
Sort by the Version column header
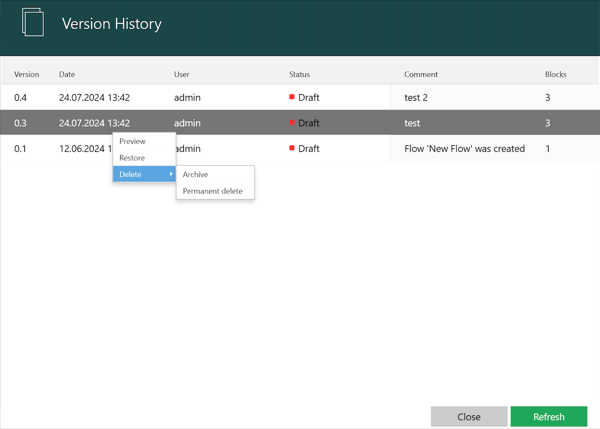[27, 74]
